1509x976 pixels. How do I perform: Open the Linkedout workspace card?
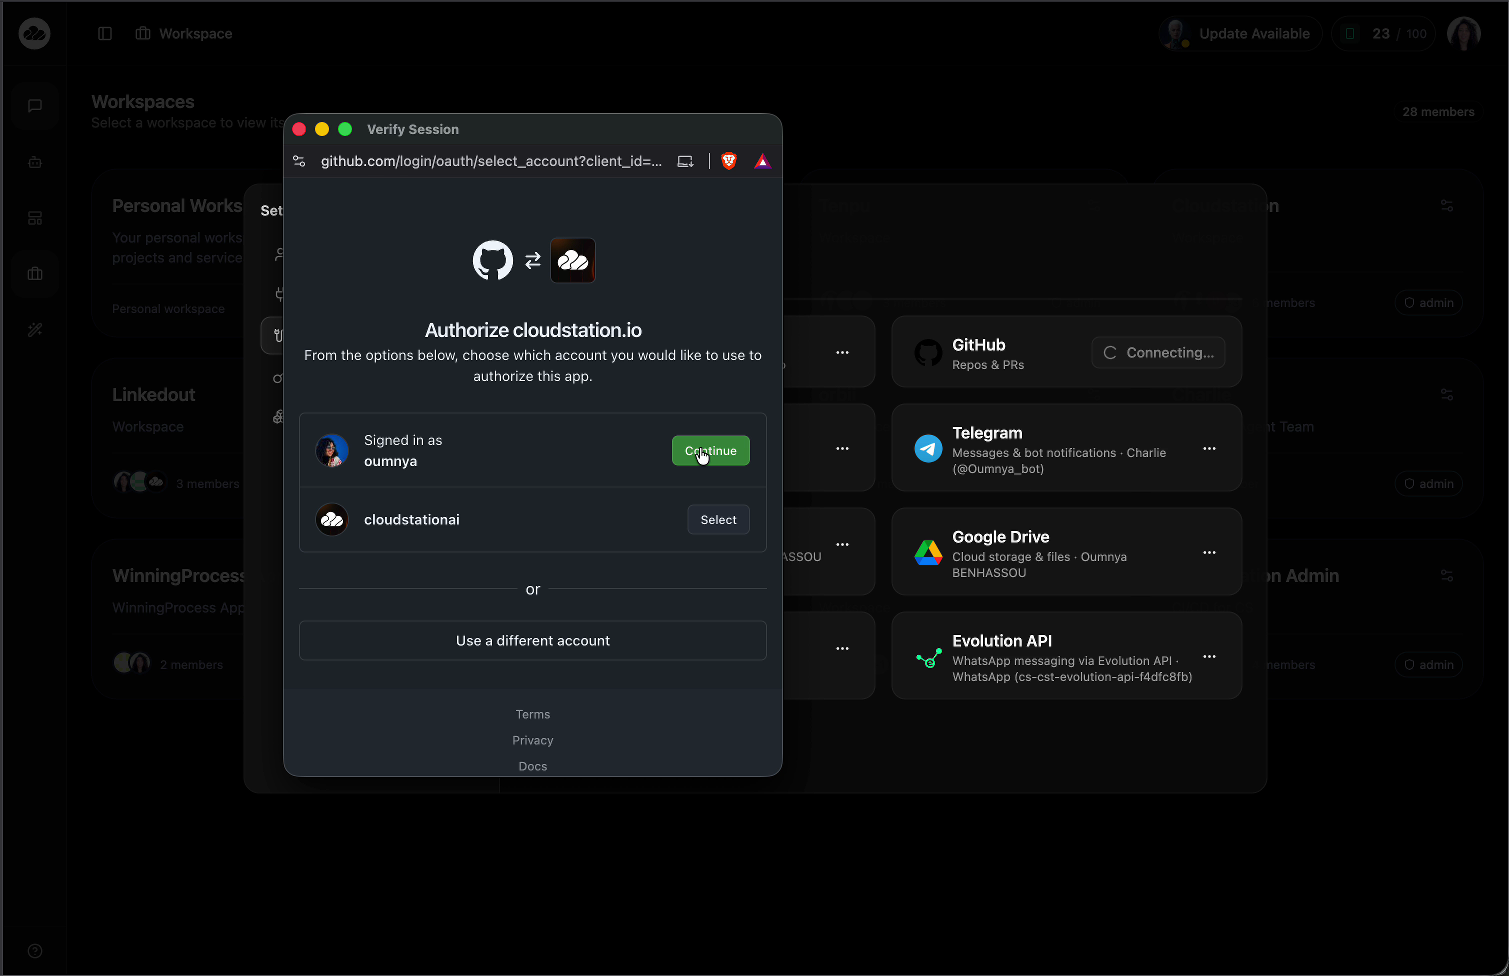point(188,439)
